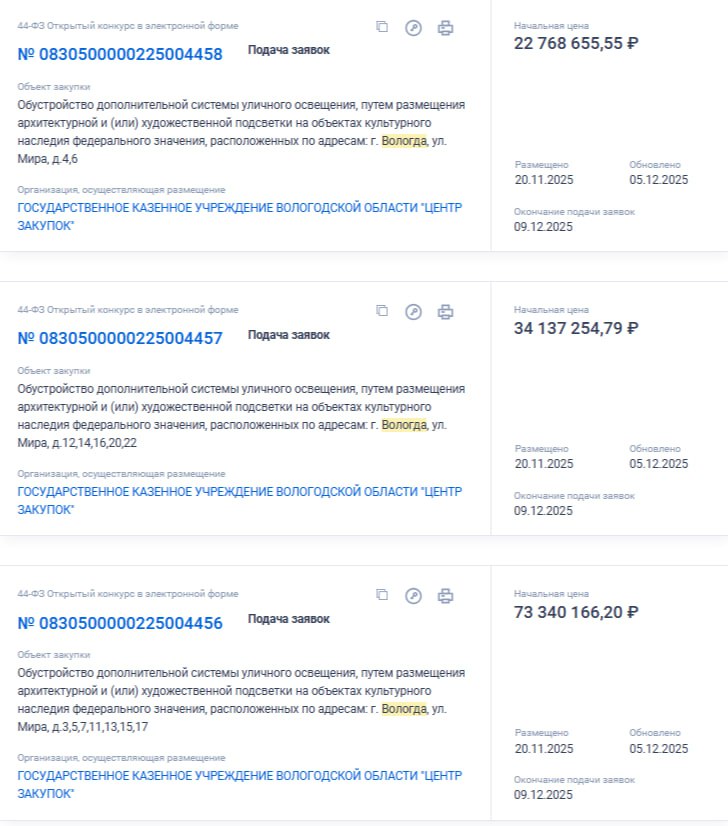728x826 pixels.
Task: Open notice № 0830500000225004458
Action: tap(122, 53)
